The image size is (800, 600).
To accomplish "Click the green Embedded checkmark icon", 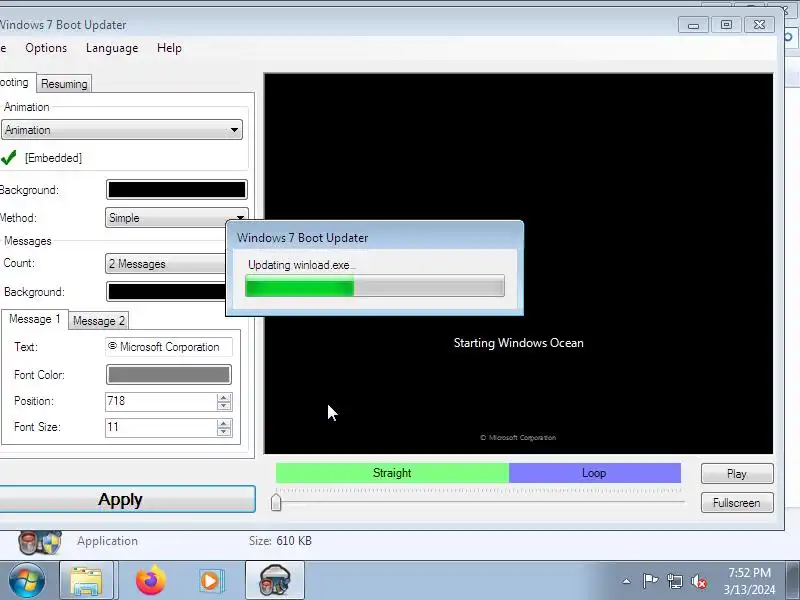I will (x=9, y=158).
